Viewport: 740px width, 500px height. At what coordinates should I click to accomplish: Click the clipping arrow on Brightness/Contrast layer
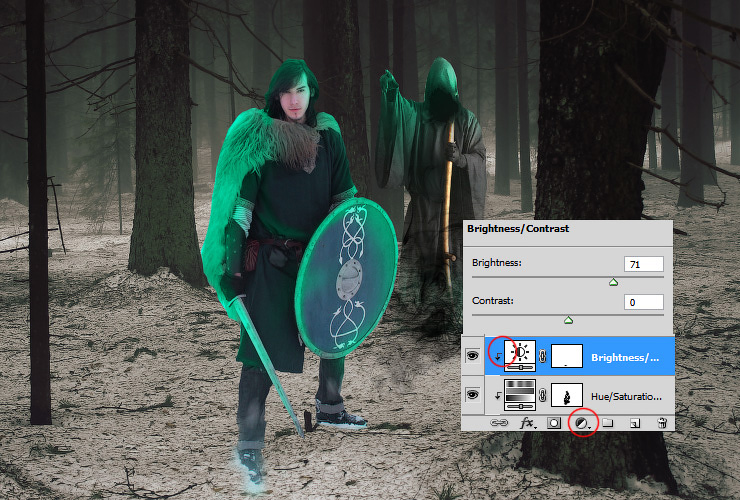(x=498, y=356)
